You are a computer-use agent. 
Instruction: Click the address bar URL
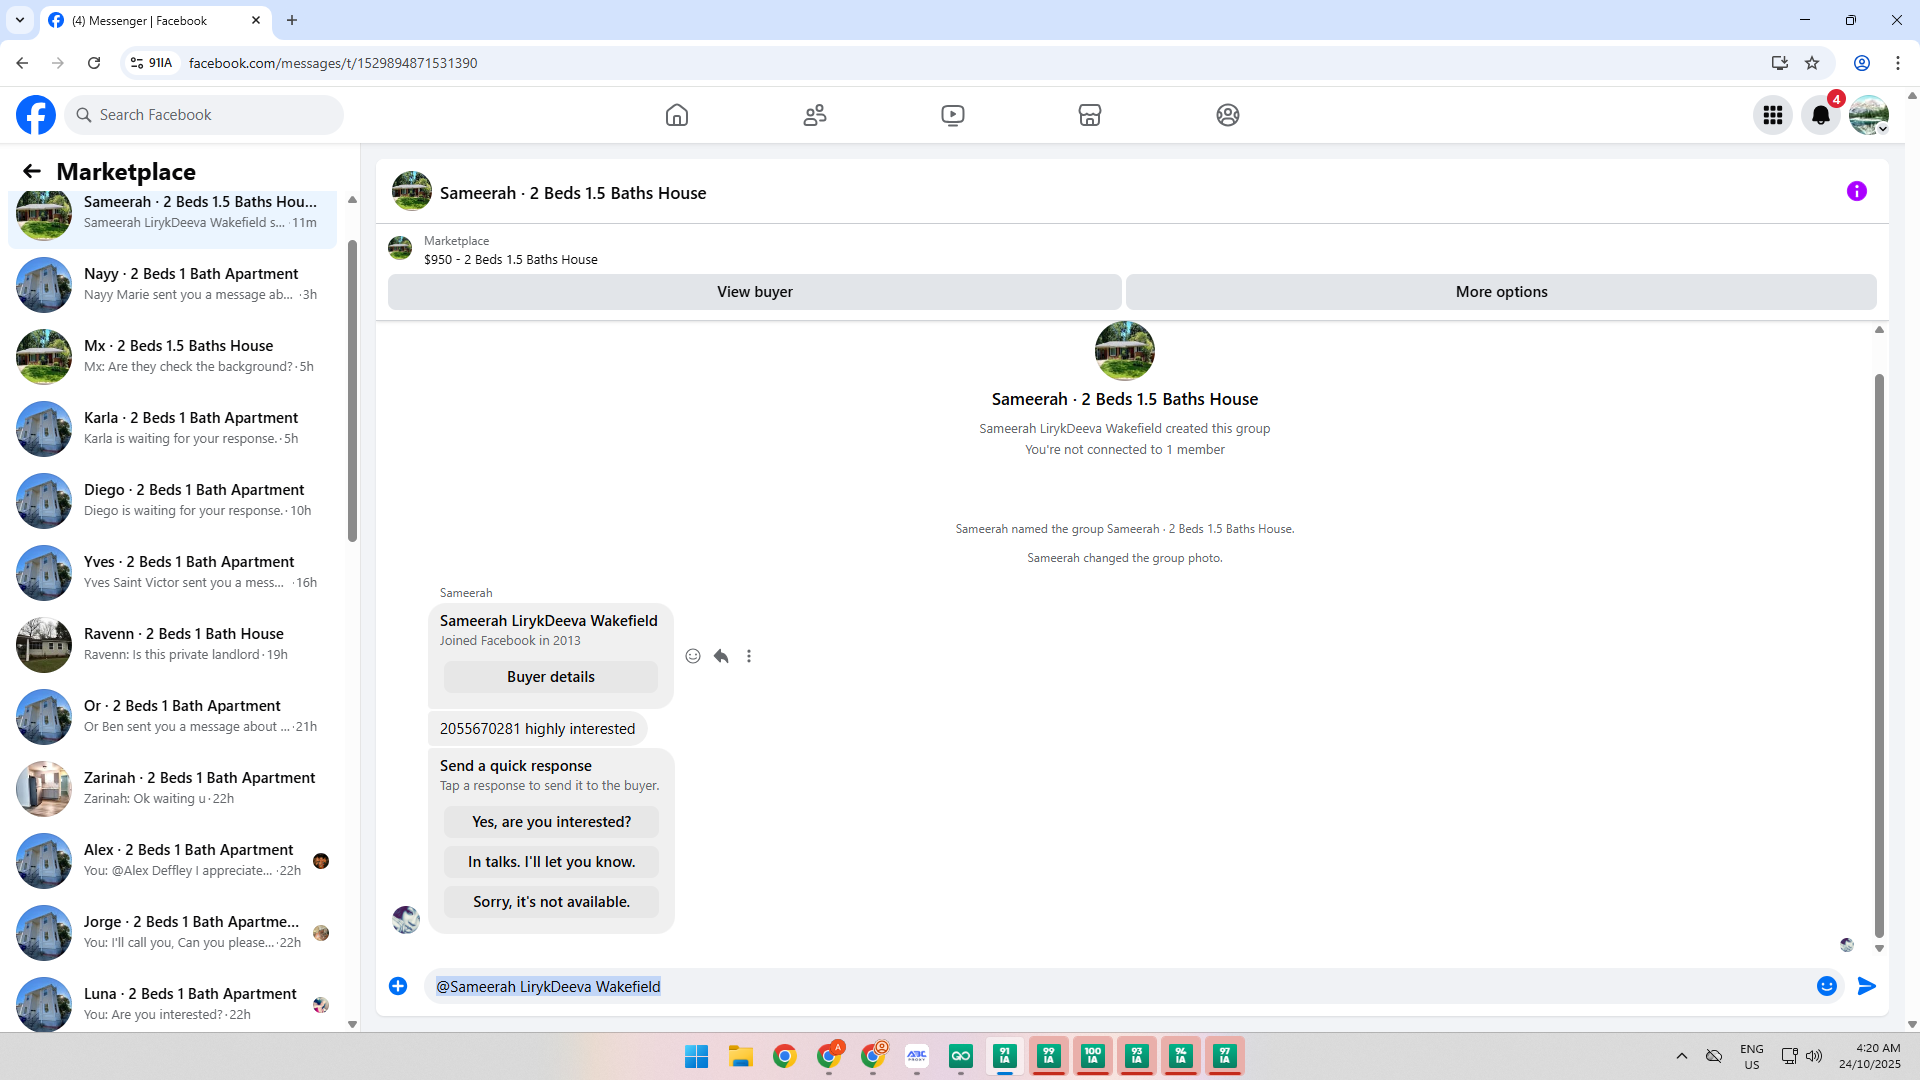[333, 63]
